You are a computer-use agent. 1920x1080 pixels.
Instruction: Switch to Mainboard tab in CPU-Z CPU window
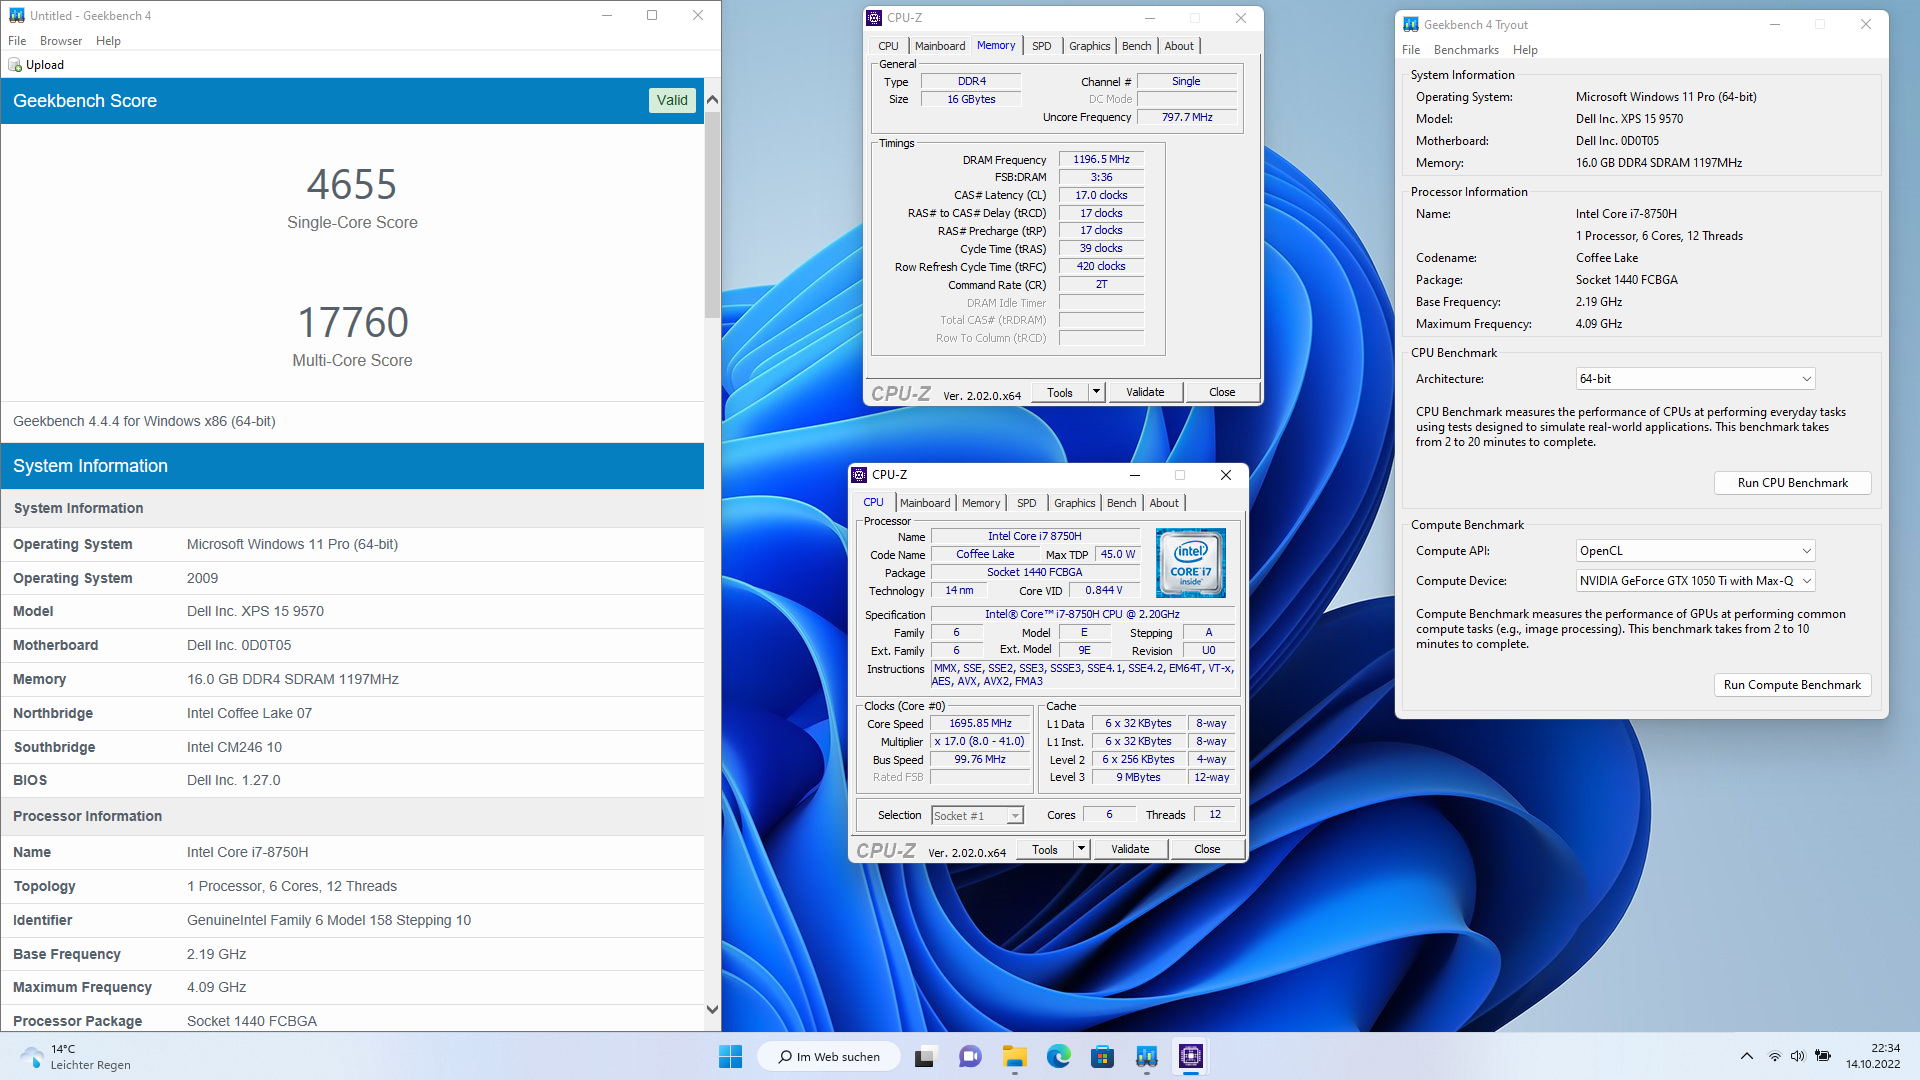[x=925, y=503]
